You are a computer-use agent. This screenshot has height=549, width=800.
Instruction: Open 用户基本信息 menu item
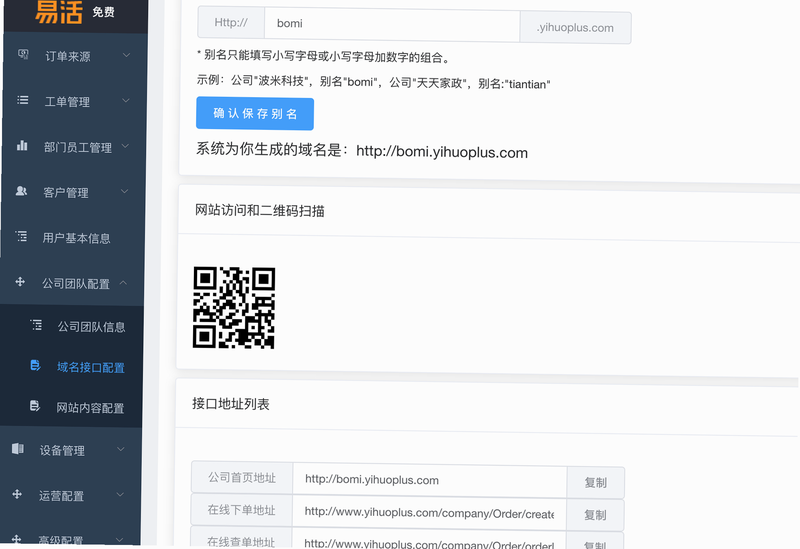(72, 237)
